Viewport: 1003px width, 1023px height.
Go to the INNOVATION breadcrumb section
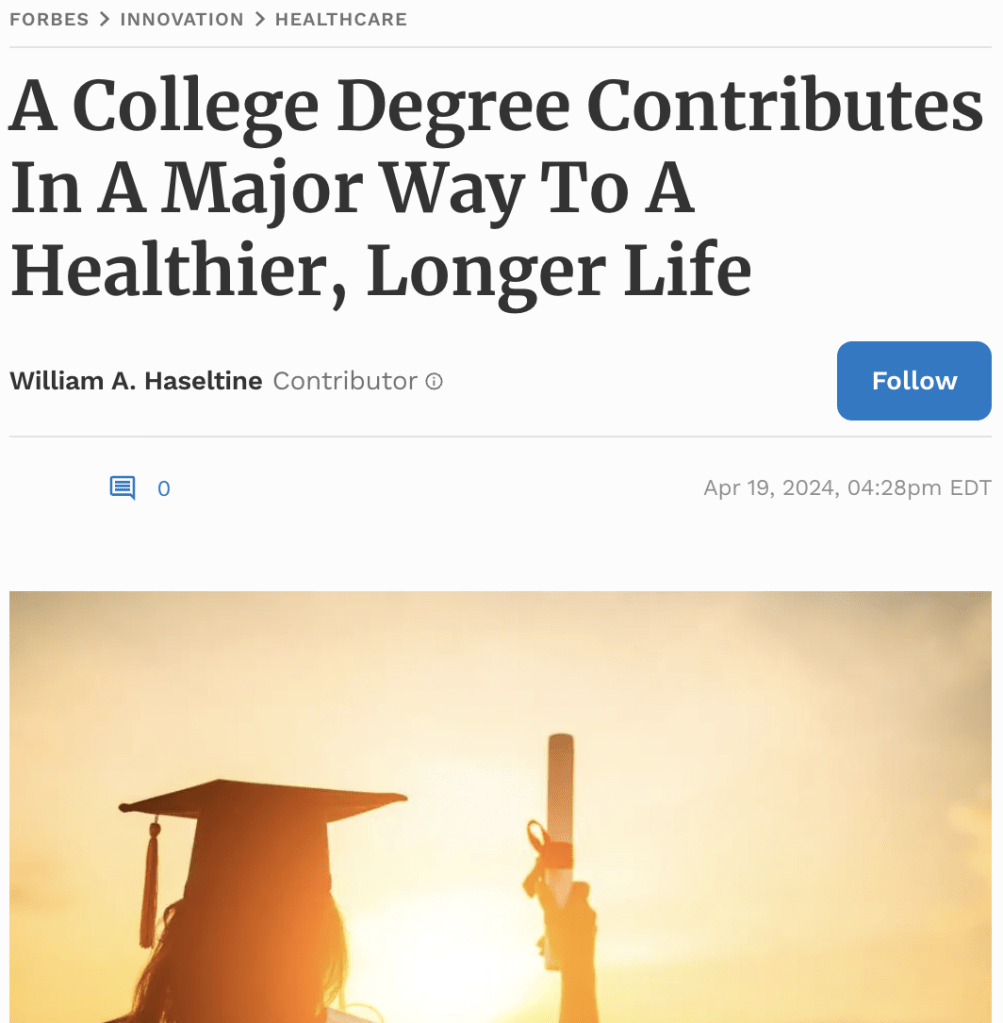tap(181, 19)
